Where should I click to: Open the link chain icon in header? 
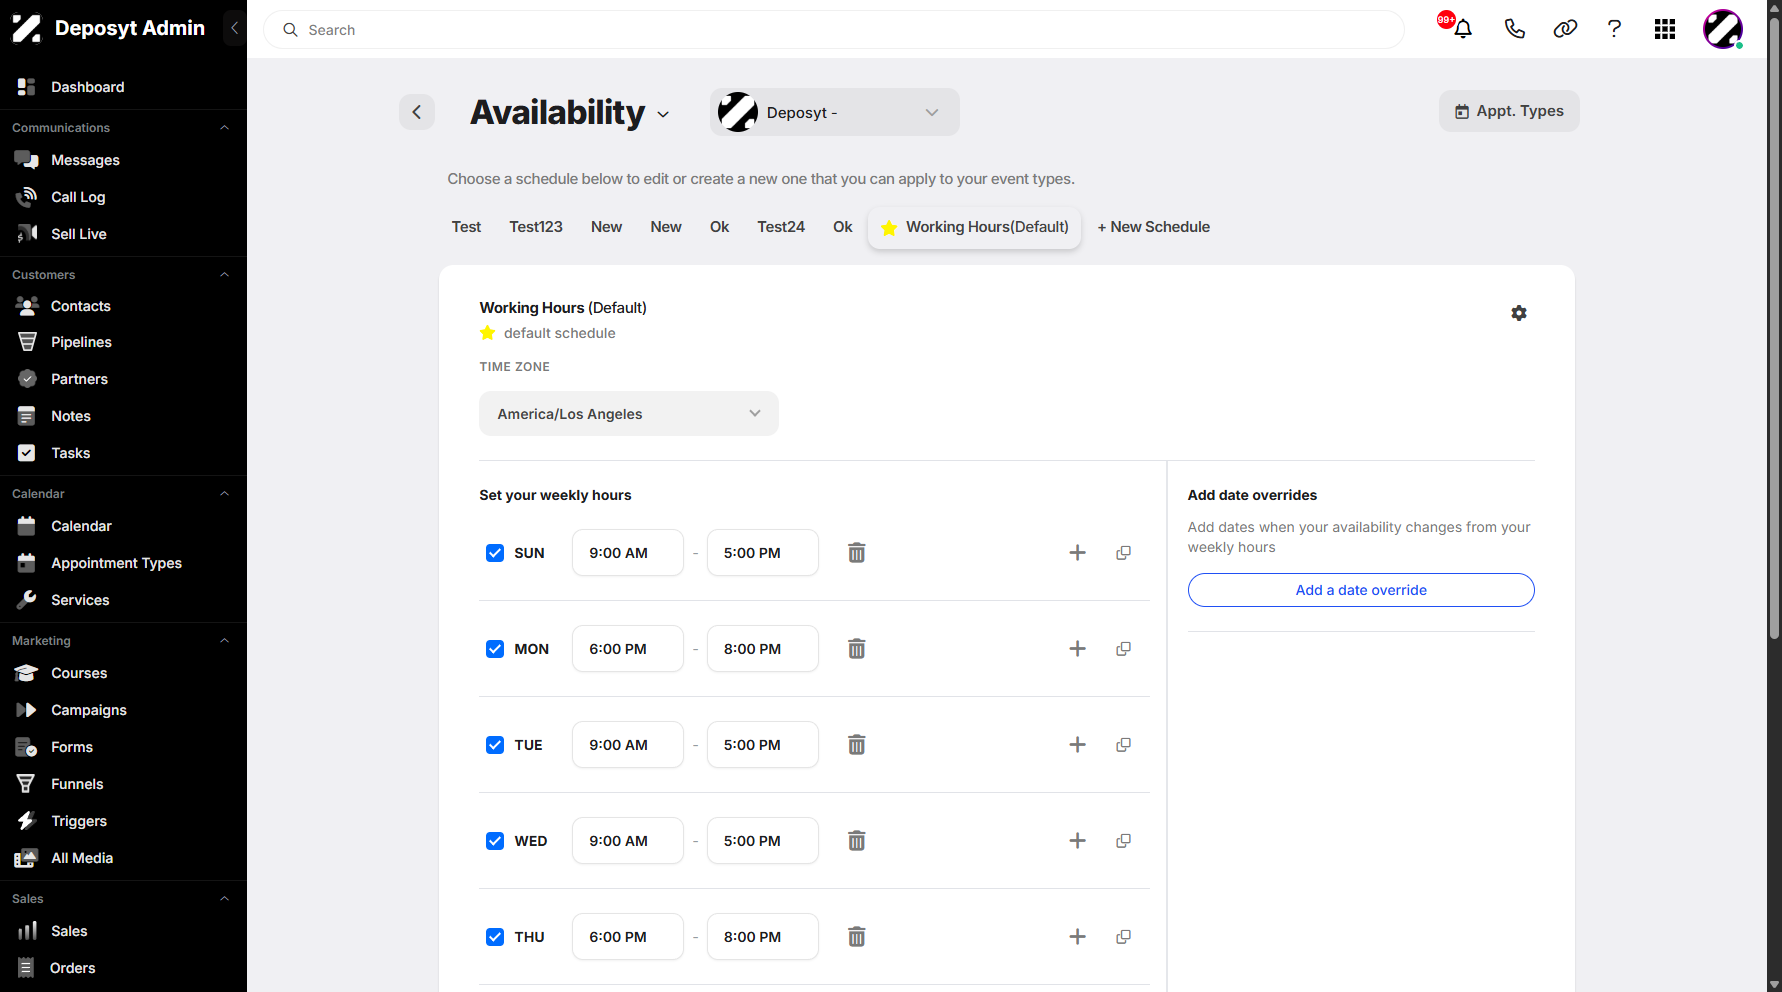1565,29
